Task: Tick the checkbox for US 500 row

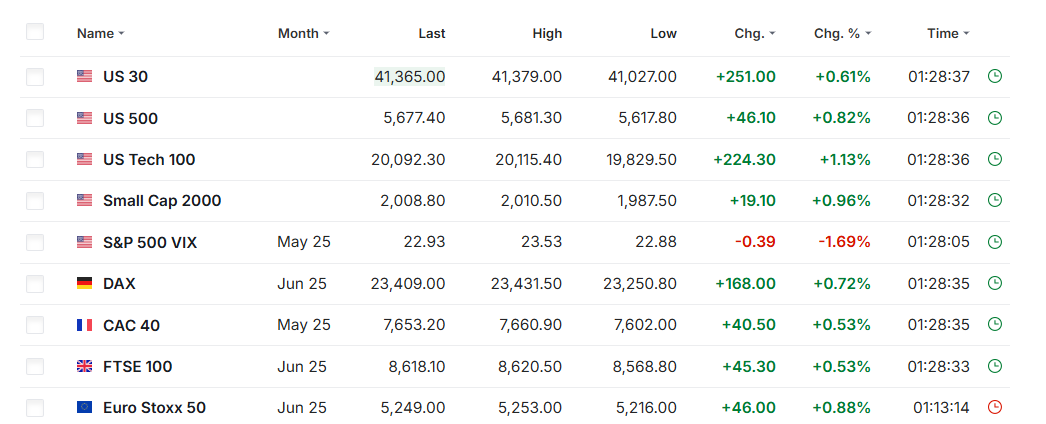Action: coord(35,118)
